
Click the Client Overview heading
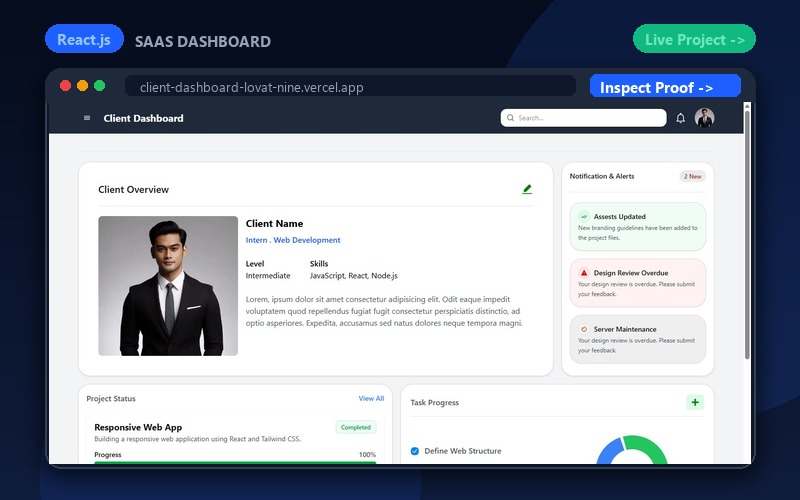click(x=133, y=189)
